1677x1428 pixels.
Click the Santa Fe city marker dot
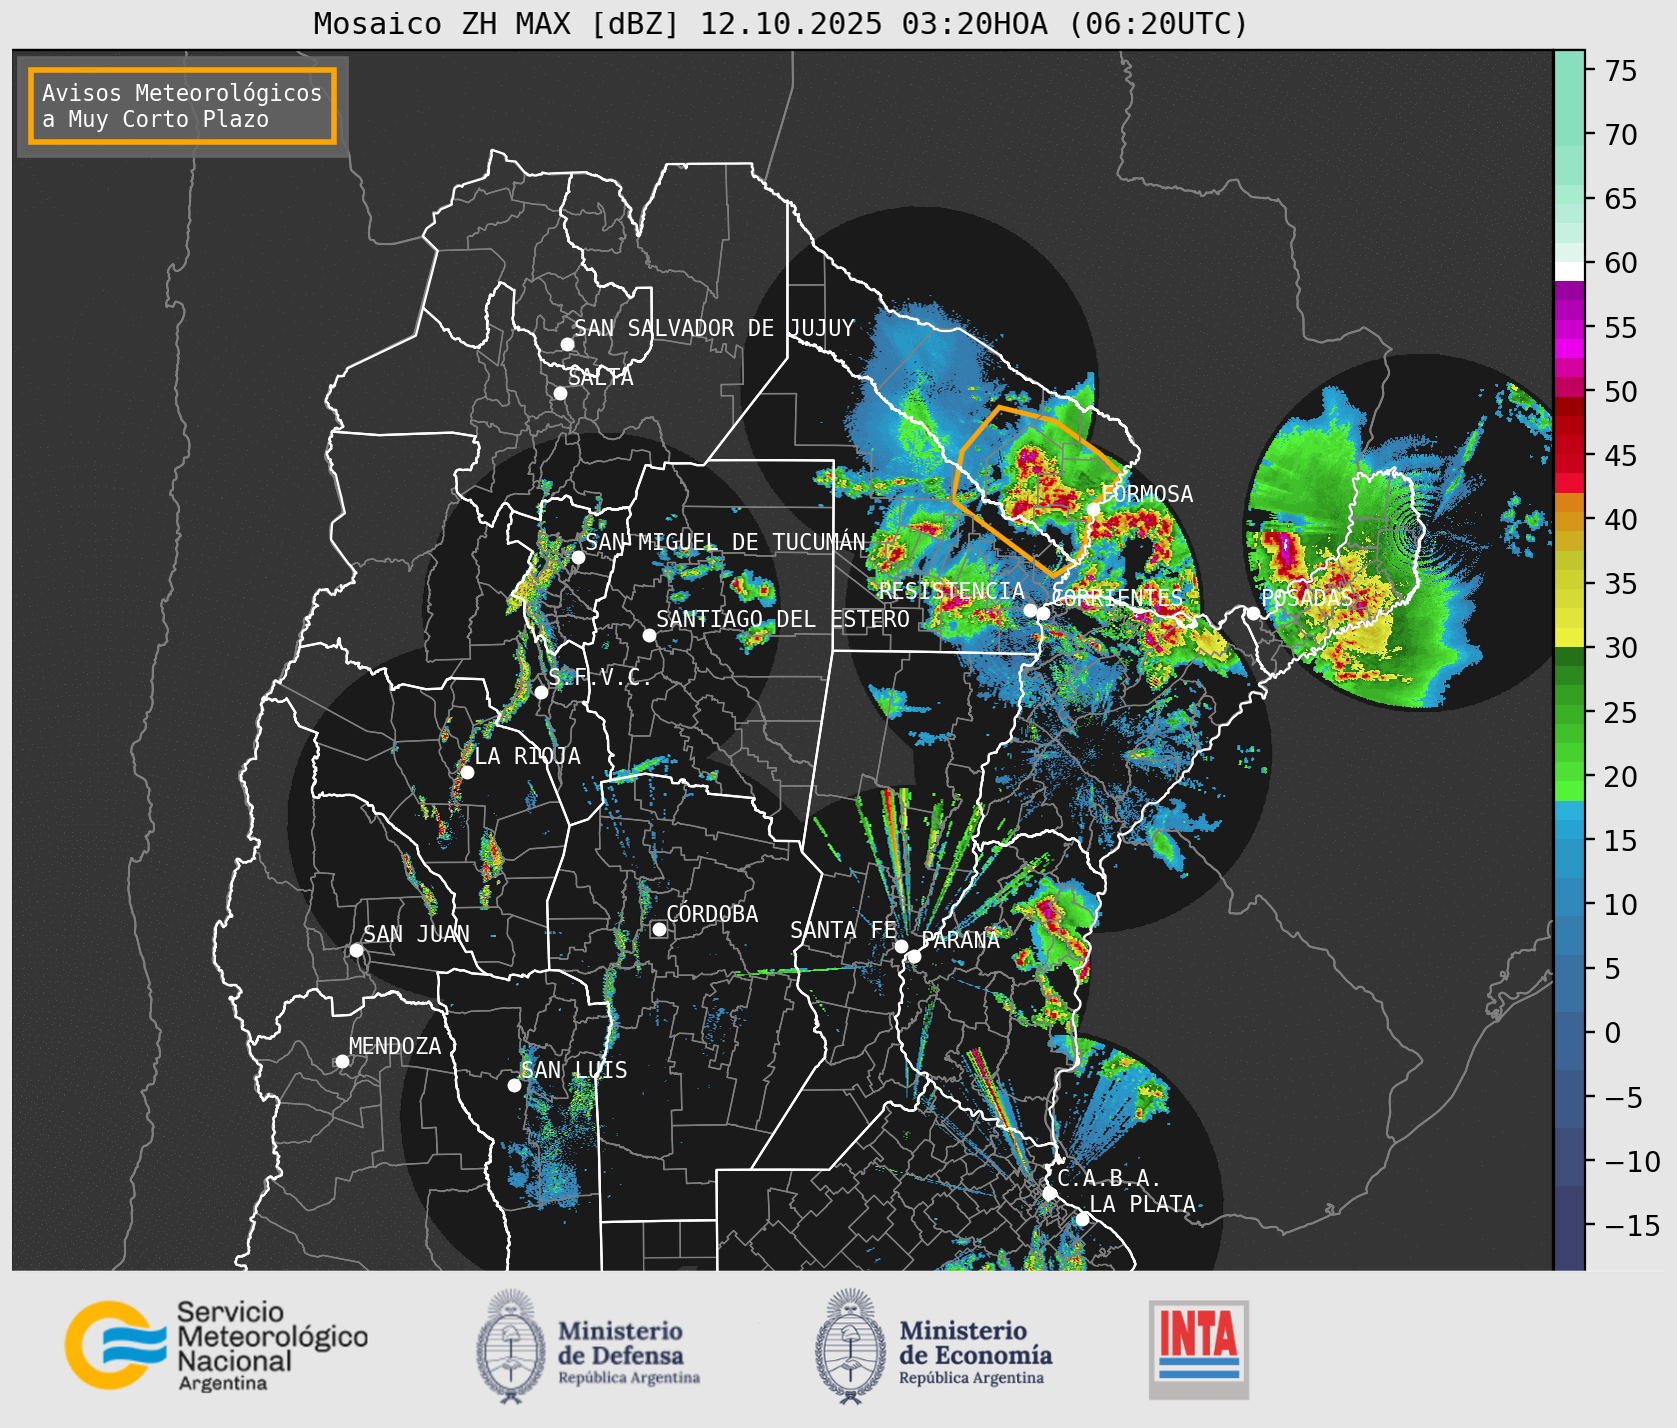(x=901, y=946)
